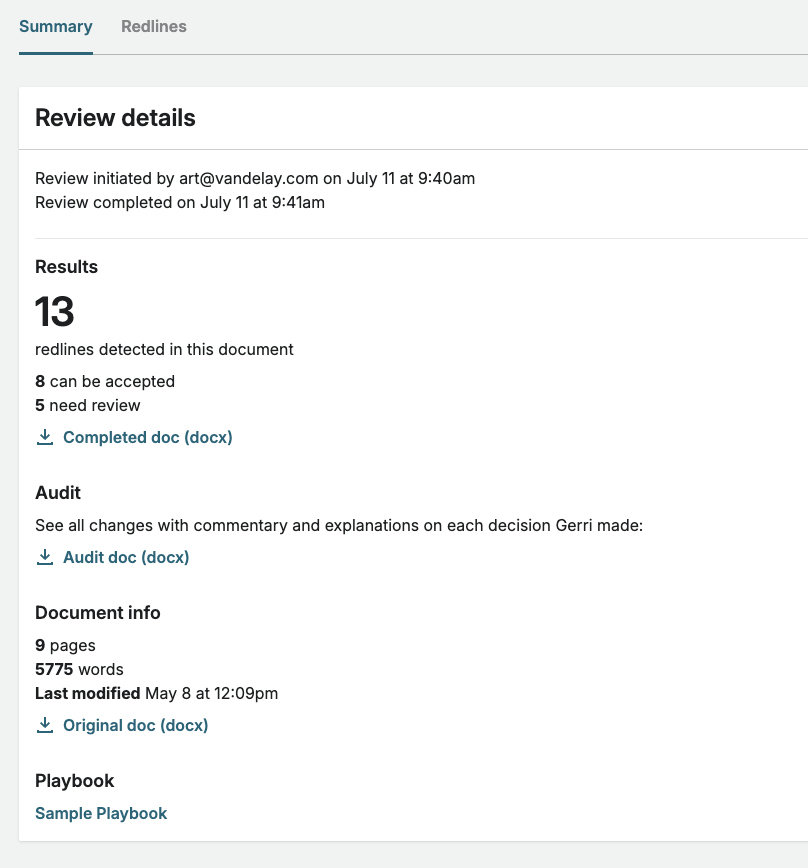Viewport: 808px width, 868px height.
Task: Download the Completed doc (docx) link
Action: [148, 437]
